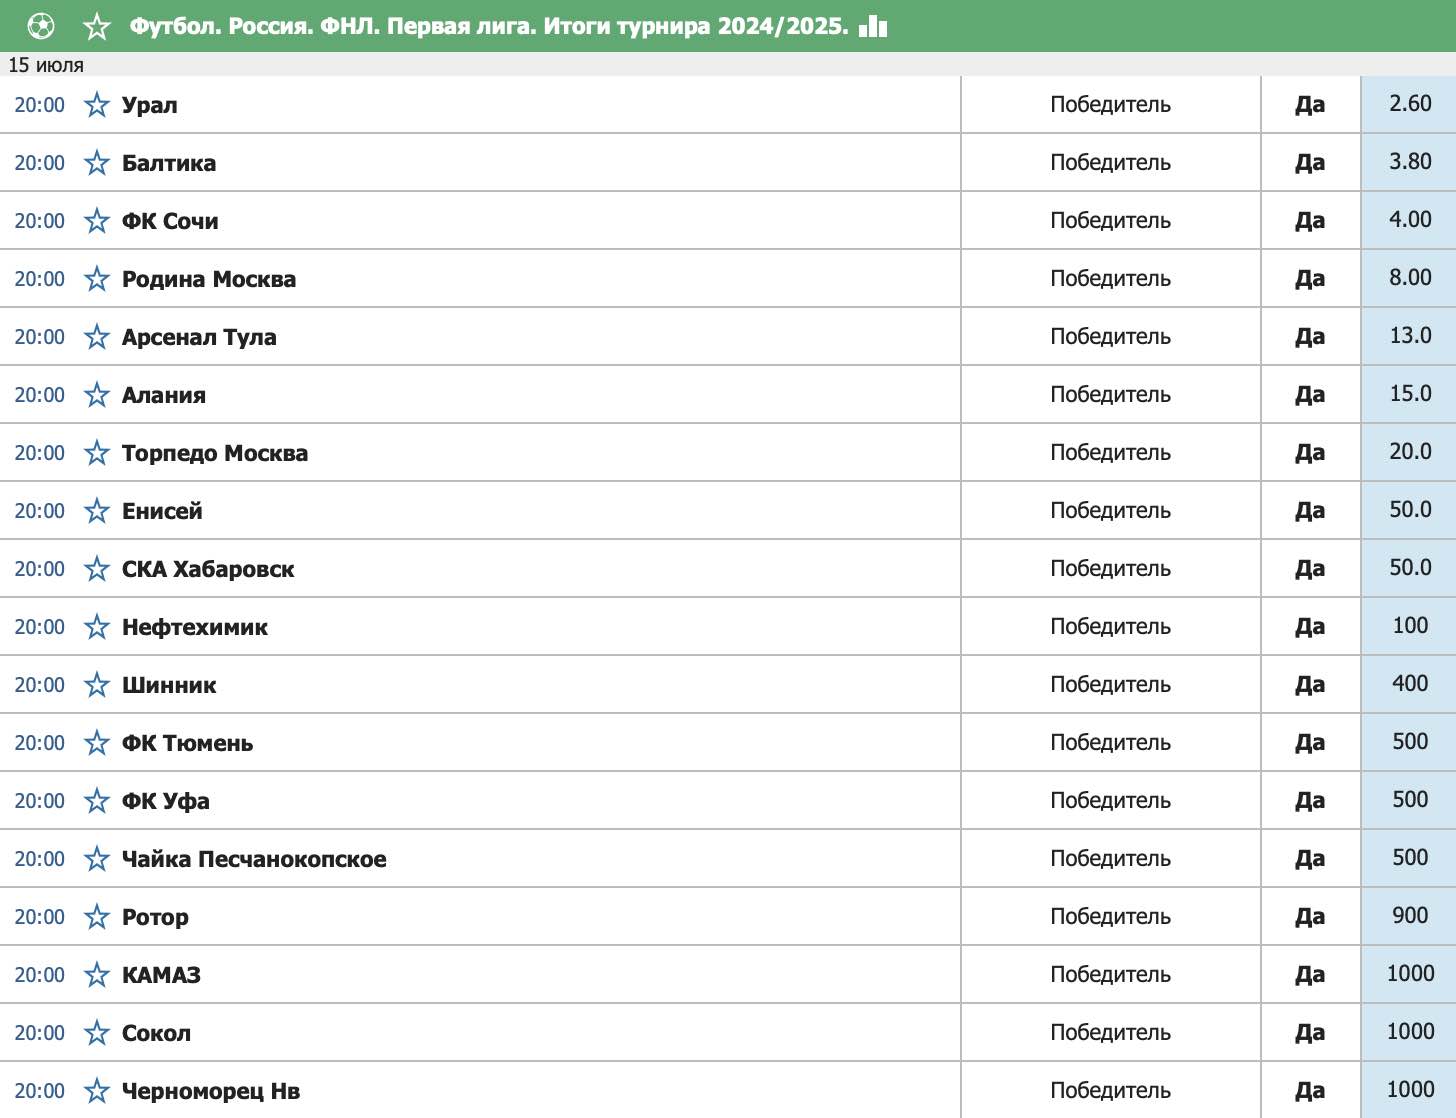This screenshot has height=1118, width=1456.
Task: Select Сокол odds 1000
Action: pyautogui.click(x=1409, y=1032)
